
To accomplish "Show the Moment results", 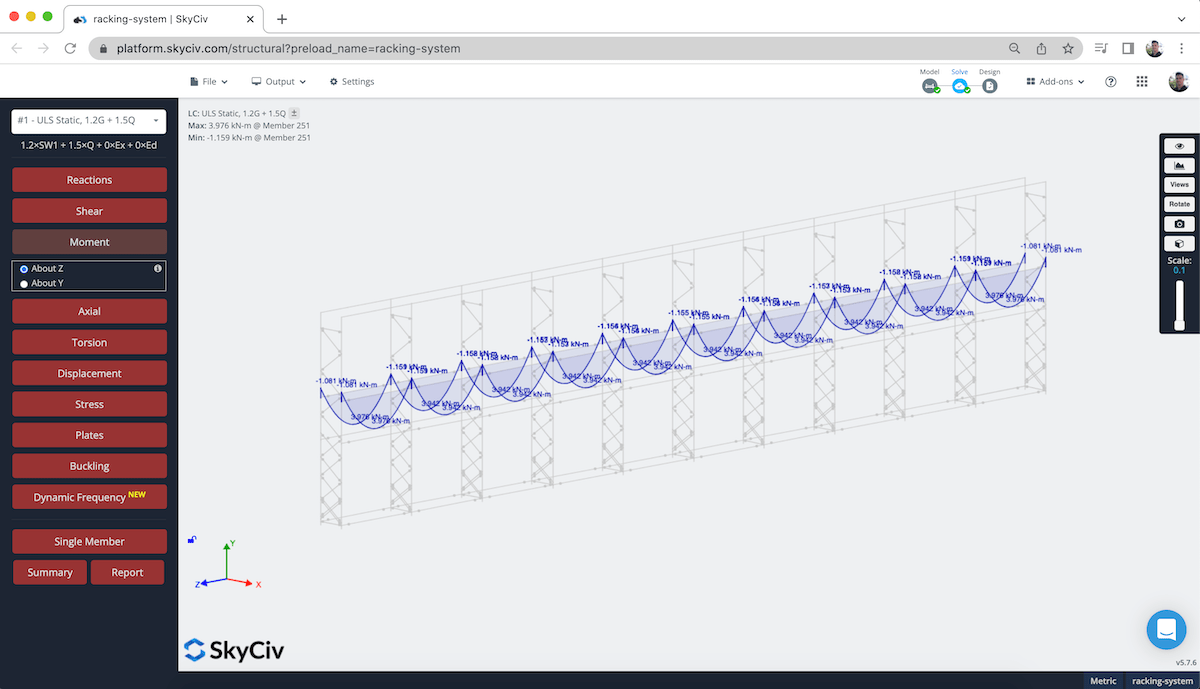I will point(89,241).
